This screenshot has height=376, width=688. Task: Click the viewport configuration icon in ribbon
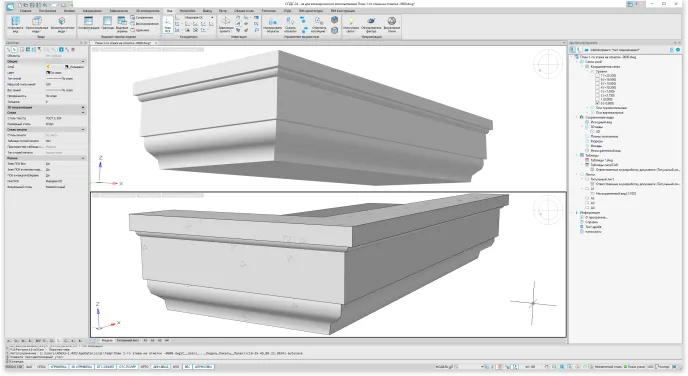coord(89,21)
